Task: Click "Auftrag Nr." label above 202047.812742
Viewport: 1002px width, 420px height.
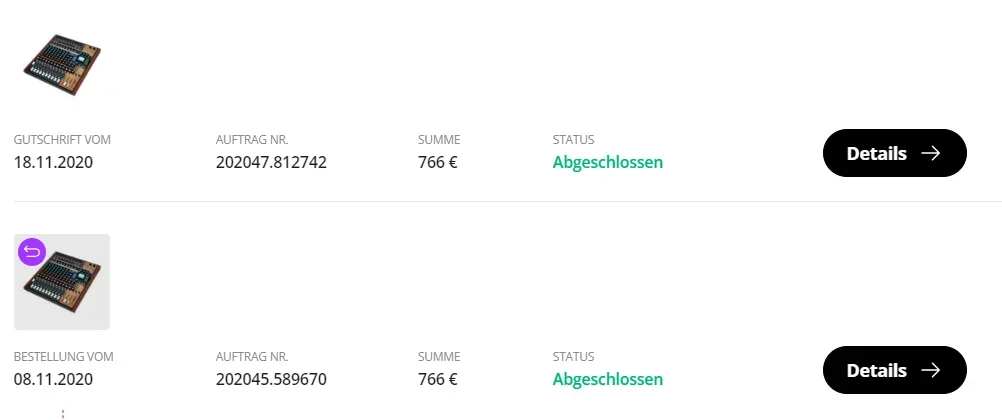Action: point(252,140)
